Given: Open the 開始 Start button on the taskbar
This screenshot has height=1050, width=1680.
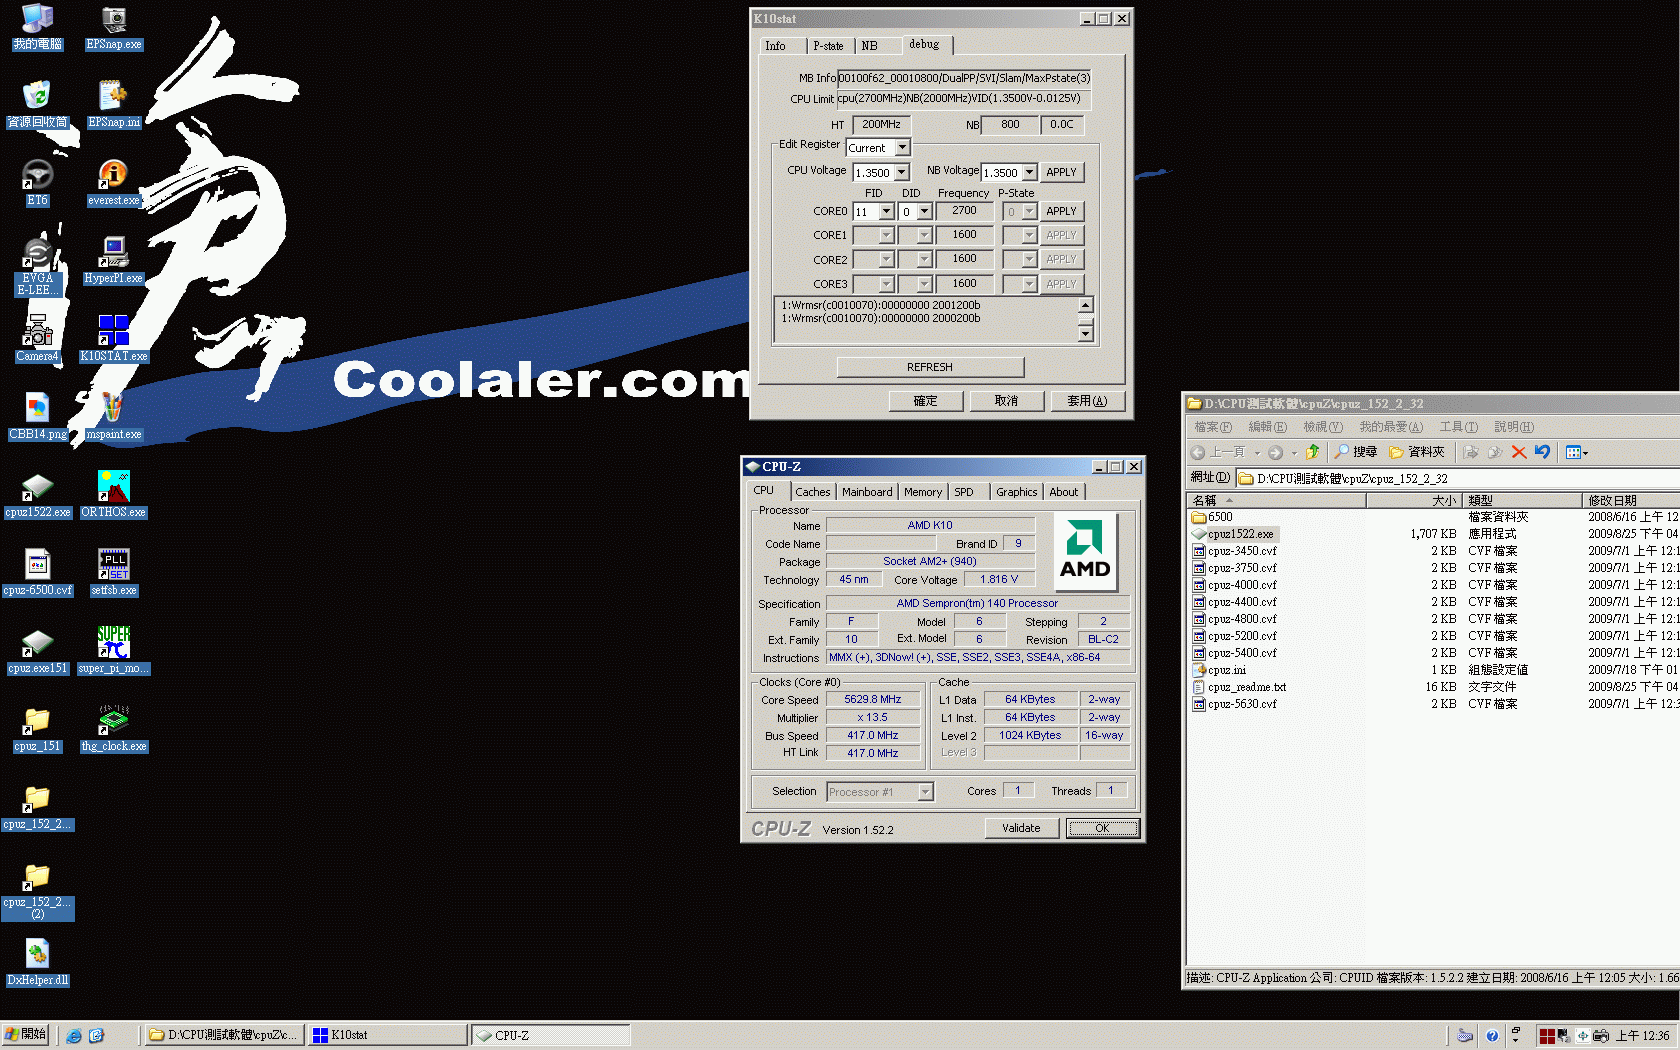Looking at the screenshot, I should coord(26,1035).
